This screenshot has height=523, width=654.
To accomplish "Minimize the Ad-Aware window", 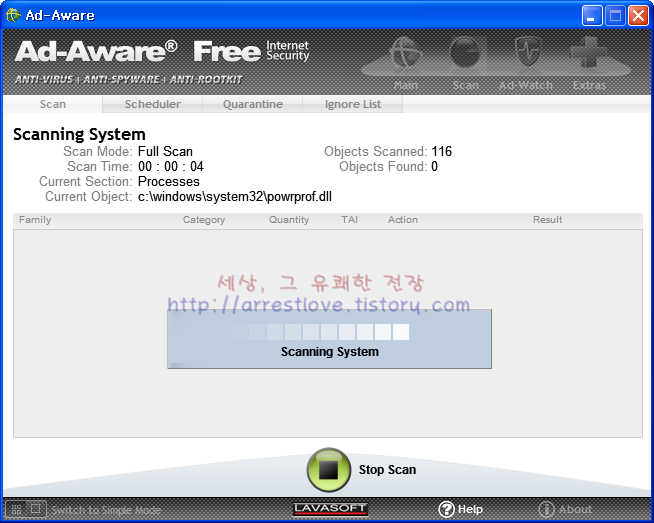I will 591,16.
